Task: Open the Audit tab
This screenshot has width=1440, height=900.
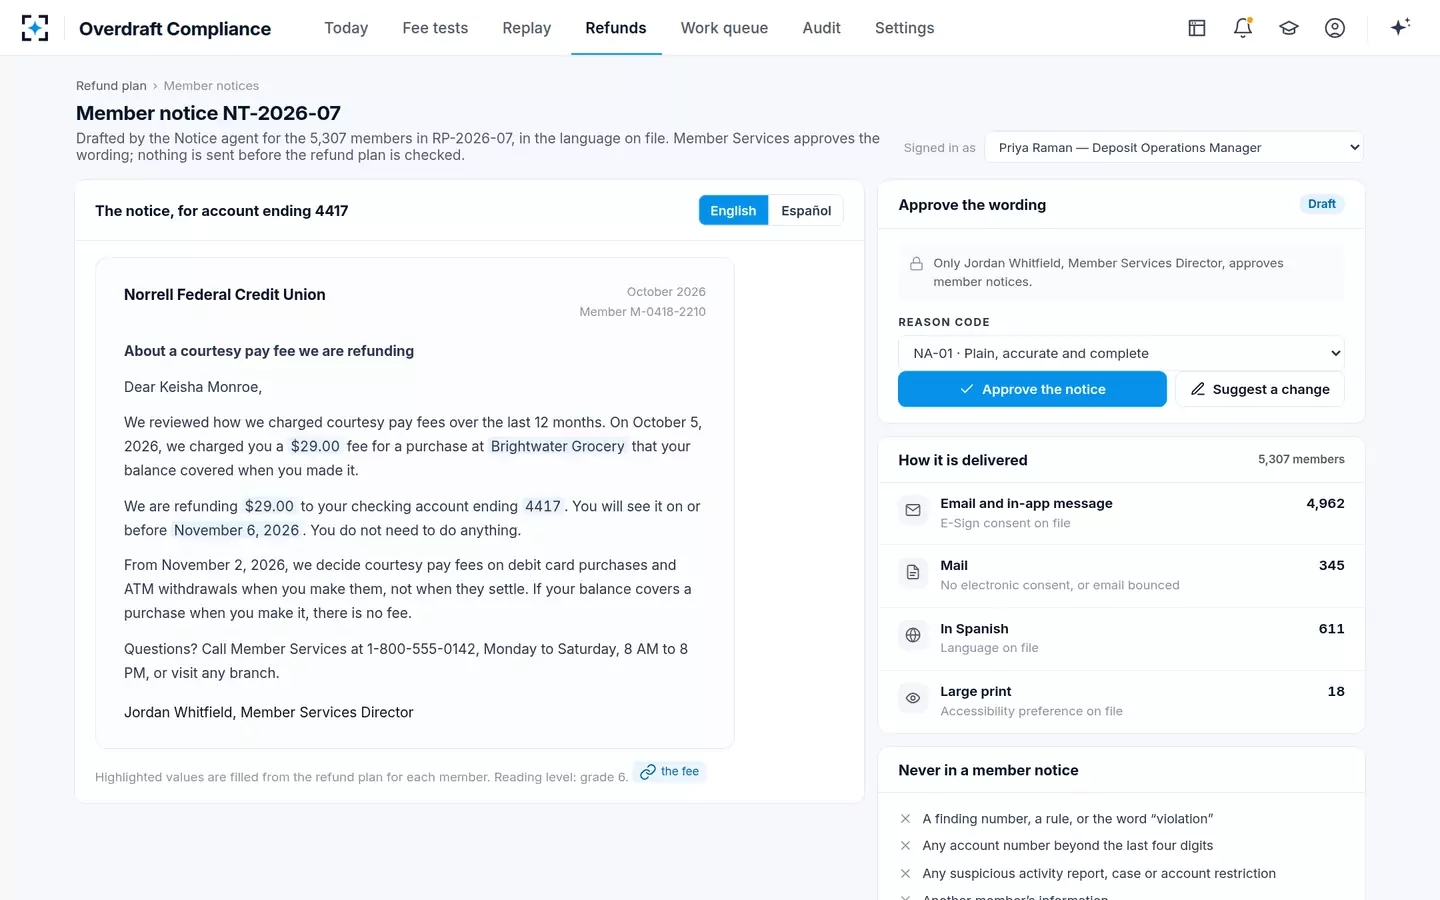Action: [x=821, y=28]
